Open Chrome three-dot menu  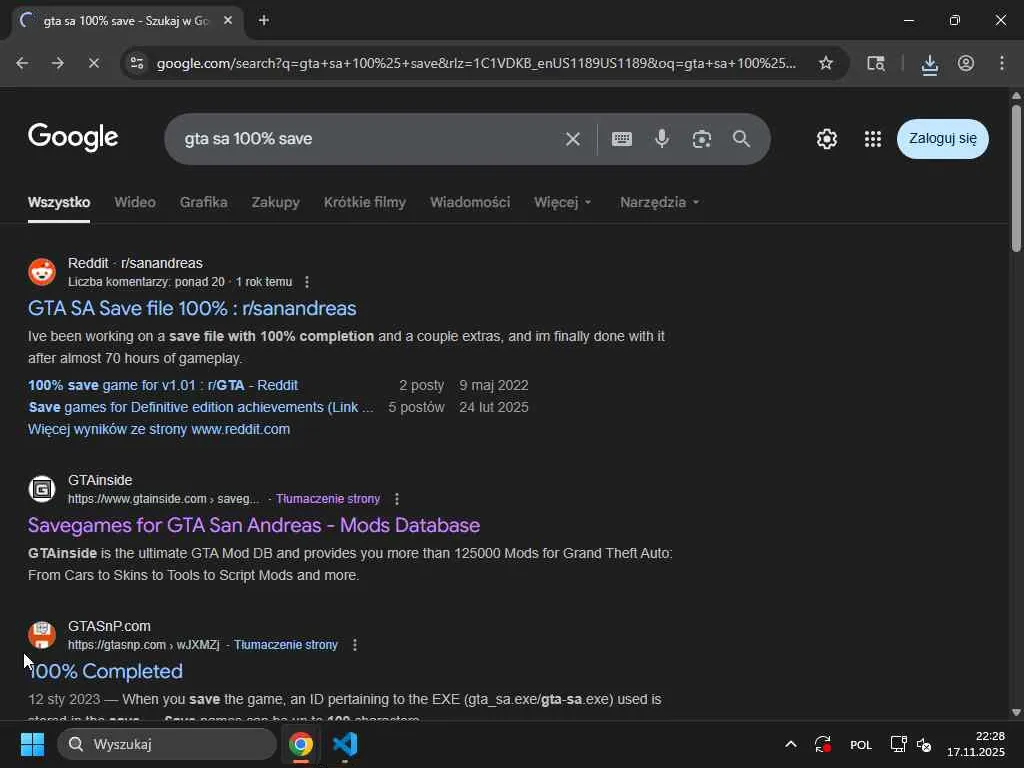(1002, 63)
